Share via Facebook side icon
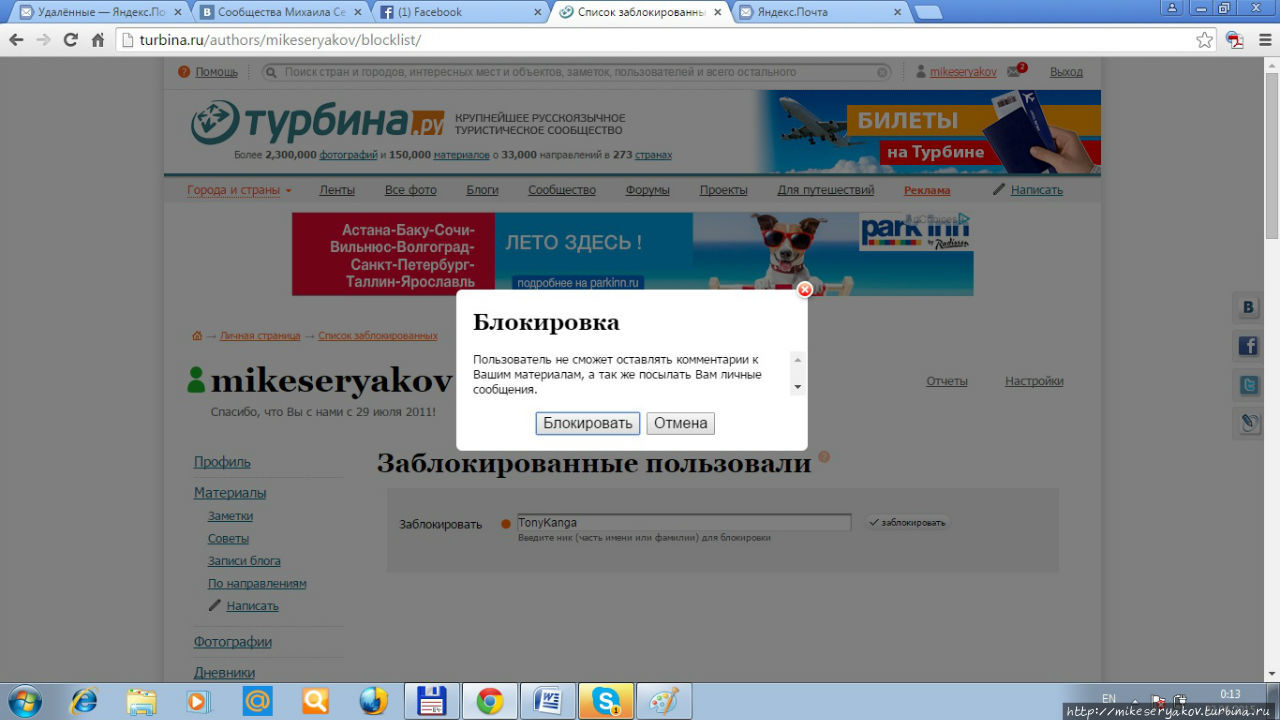This screenshot has height=720, width=1280. [1248, 346]
